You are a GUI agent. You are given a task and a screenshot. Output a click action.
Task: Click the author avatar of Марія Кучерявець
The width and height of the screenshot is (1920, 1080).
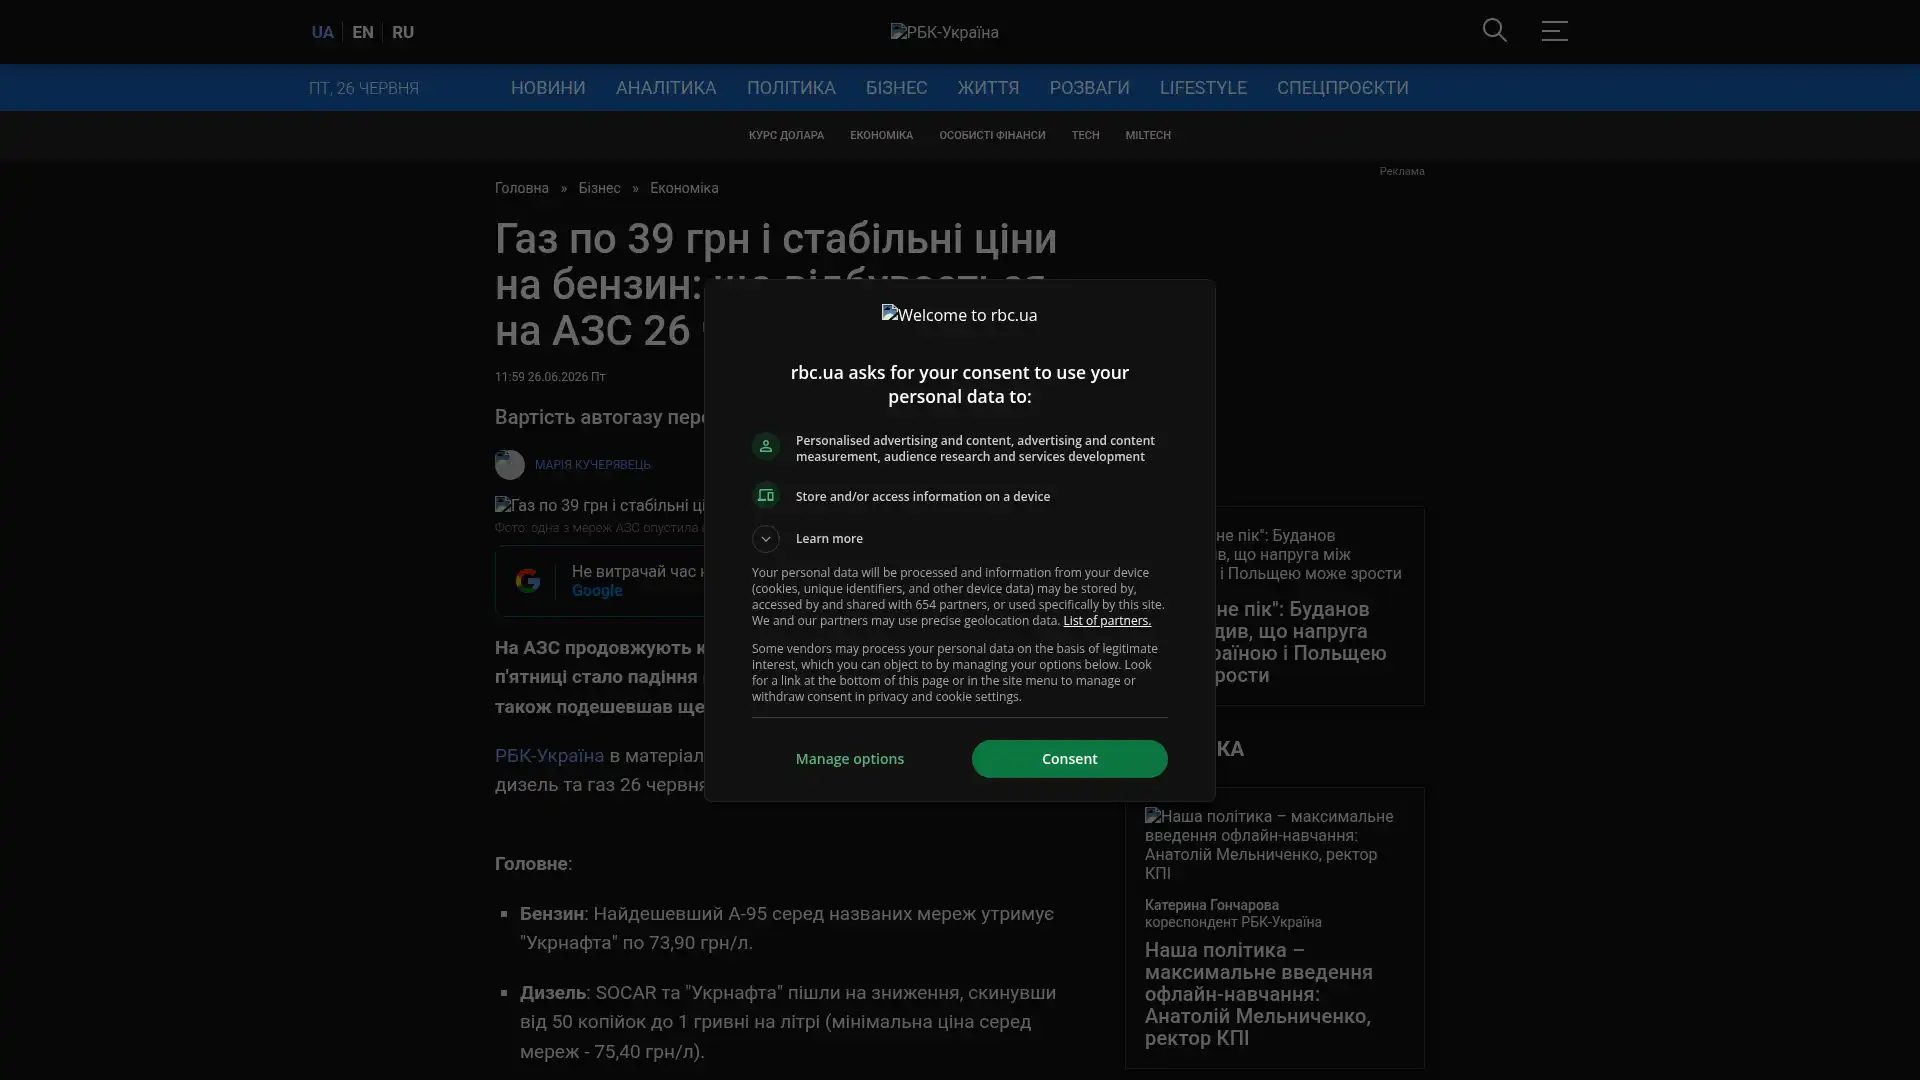pos(510,465)
